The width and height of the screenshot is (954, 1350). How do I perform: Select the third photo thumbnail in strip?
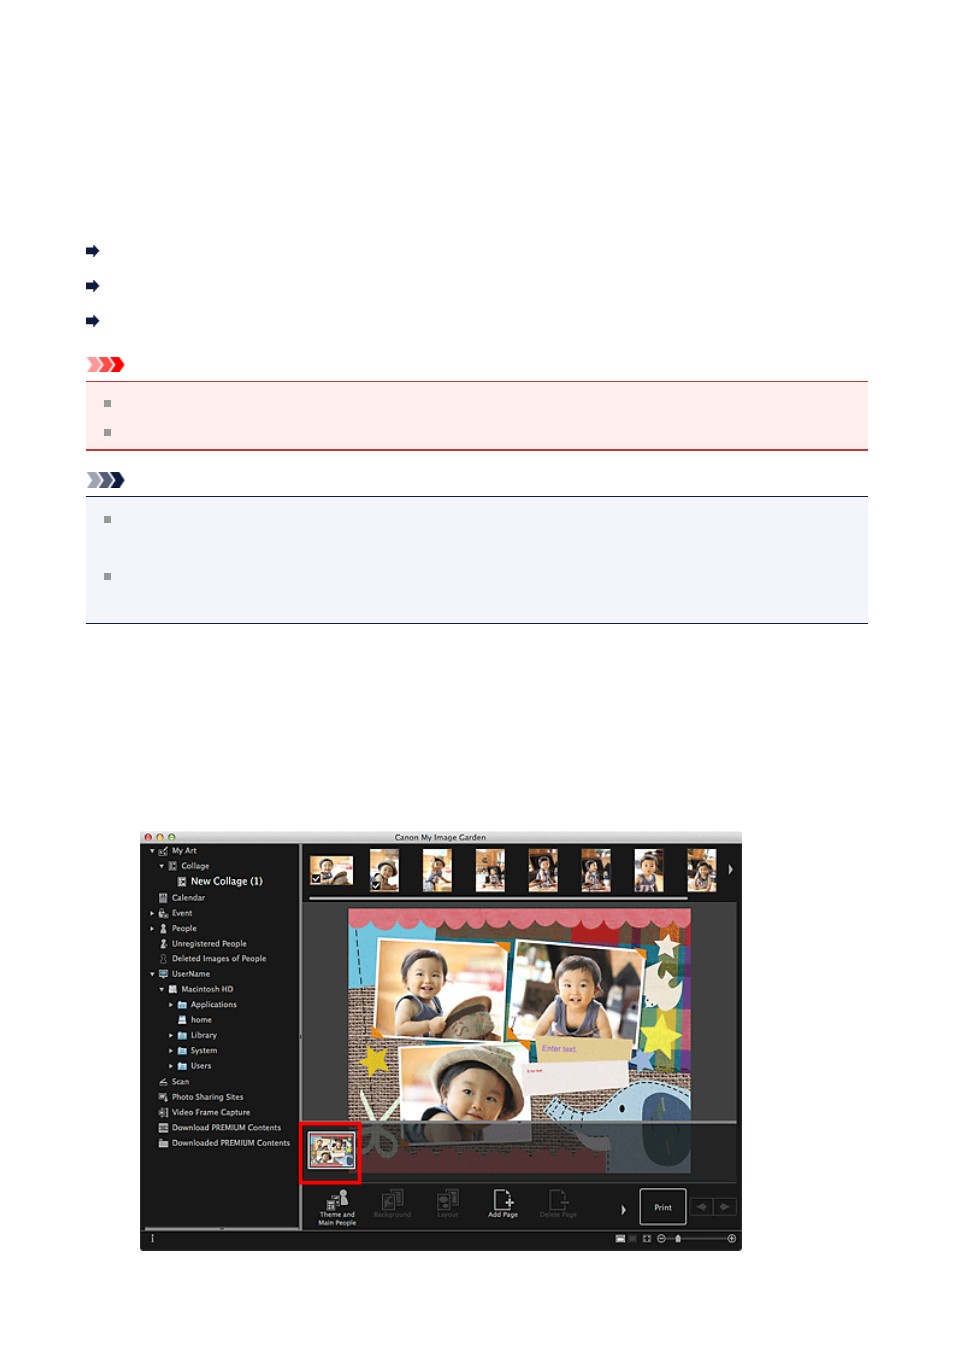click(437, 870)
